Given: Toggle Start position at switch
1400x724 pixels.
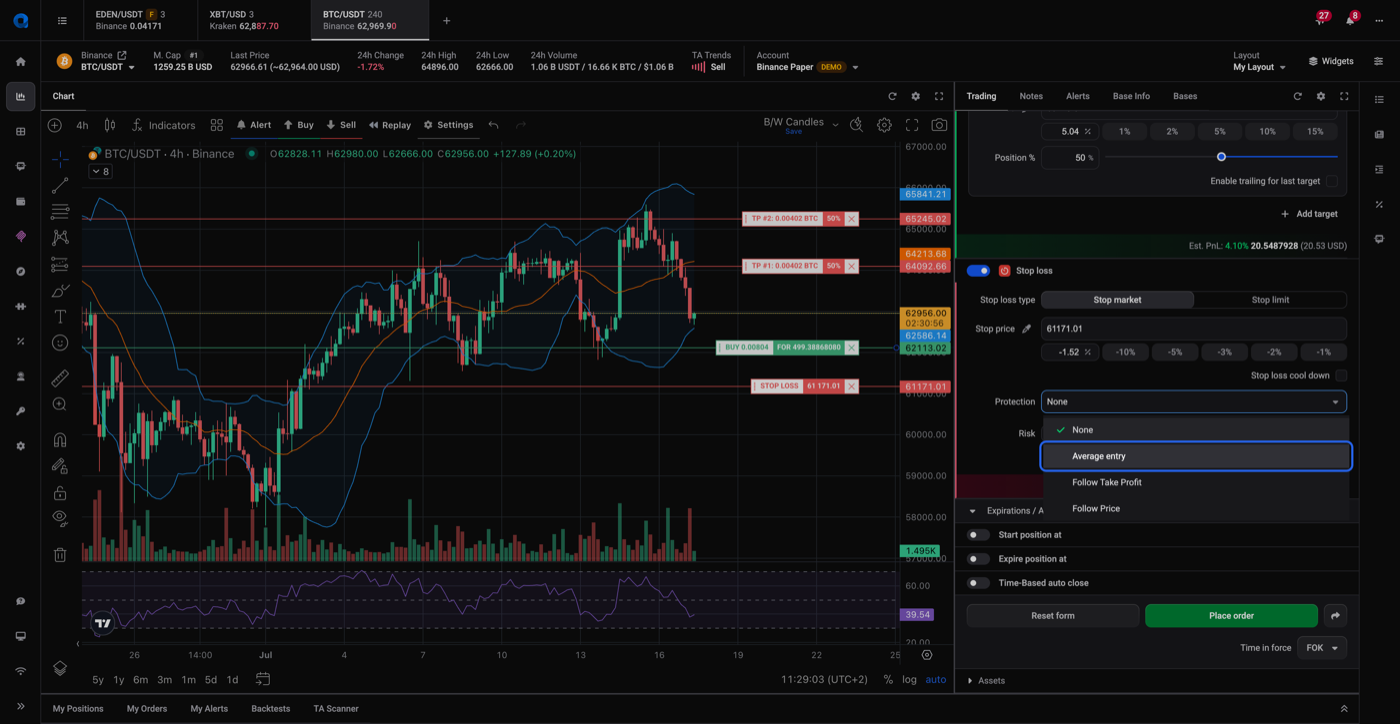Looking at the screenshot, I should pyautogui.click(x=979, y=535).
